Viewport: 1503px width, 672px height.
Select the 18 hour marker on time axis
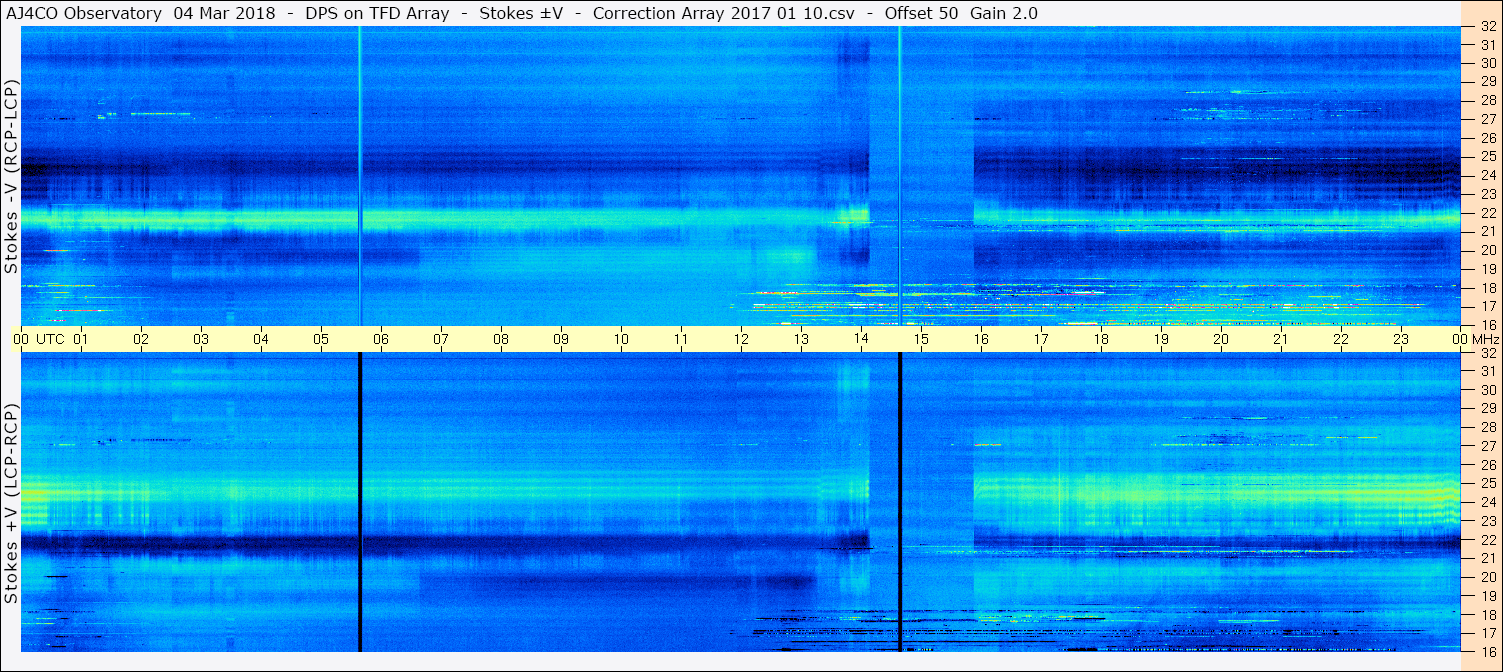click(1101, 339)
